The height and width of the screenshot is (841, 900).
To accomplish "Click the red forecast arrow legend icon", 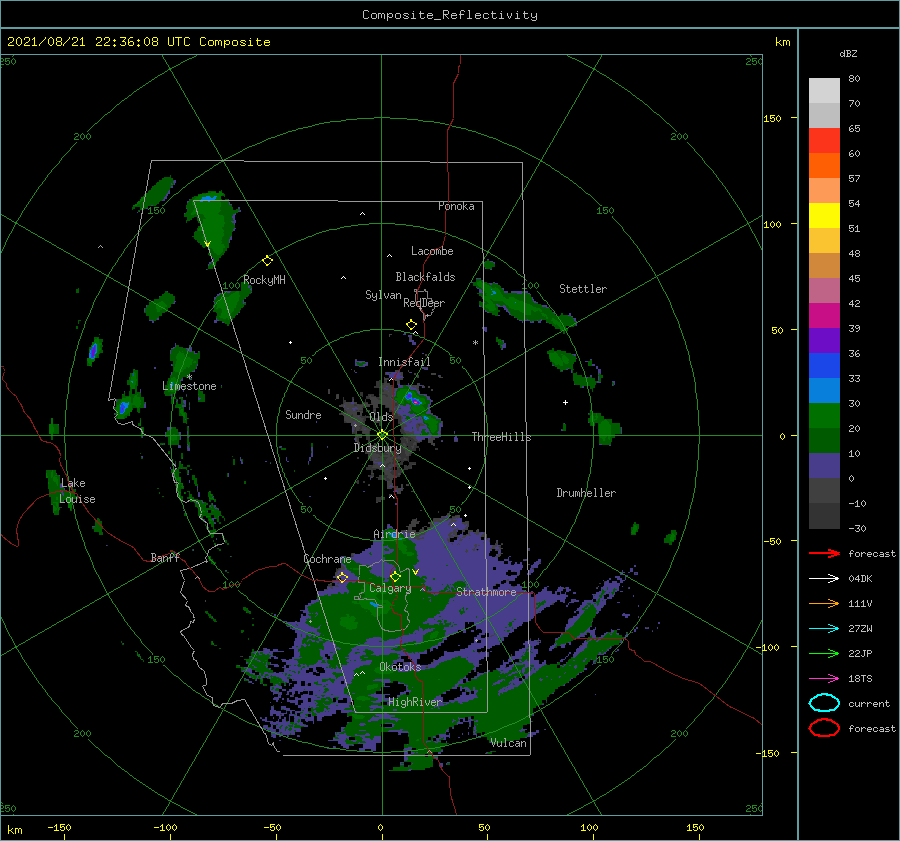I will (x=824, y=553).
